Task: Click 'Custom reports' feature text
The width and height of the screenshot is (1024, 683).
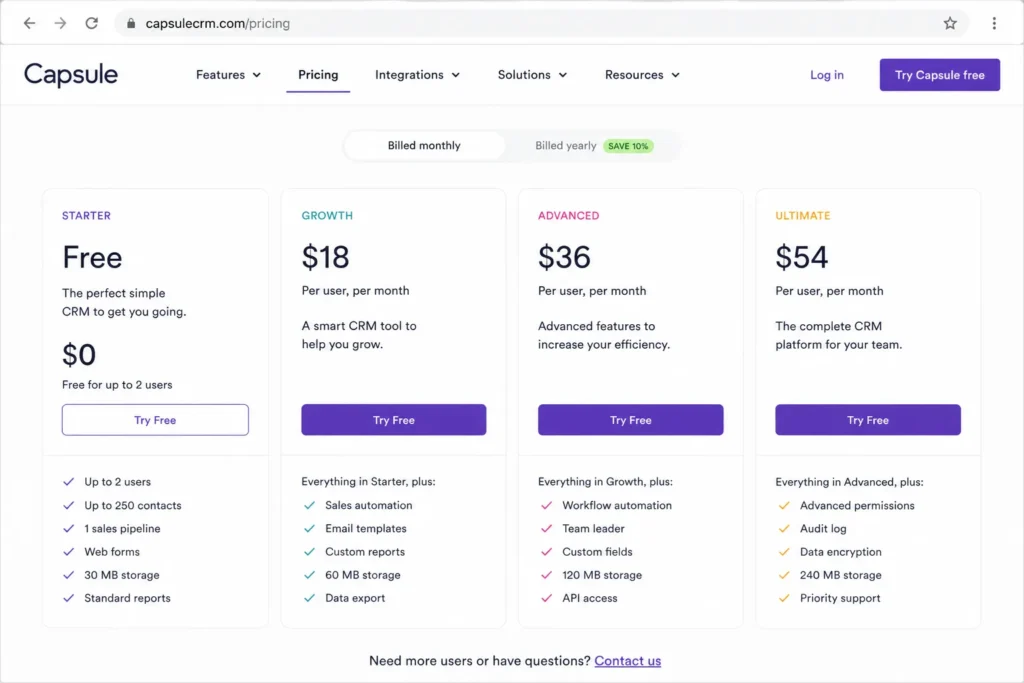Action: tap(365, 552)
